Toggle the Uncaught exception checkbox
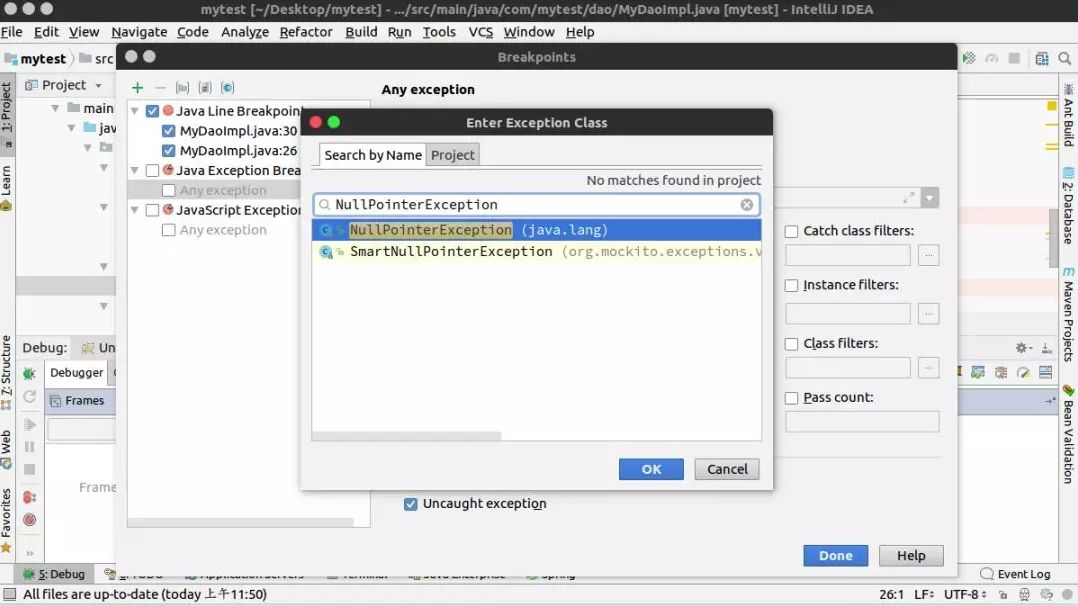1078x606 pixels. [410, 504]
